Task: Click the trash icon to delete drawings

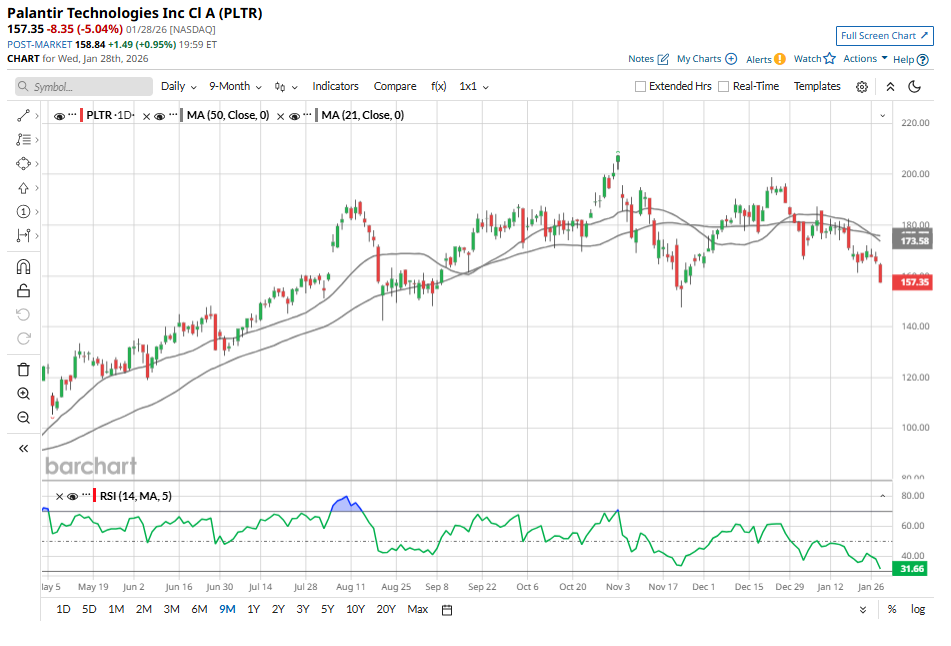Action: pyautogui.click(x=23, y=370)
